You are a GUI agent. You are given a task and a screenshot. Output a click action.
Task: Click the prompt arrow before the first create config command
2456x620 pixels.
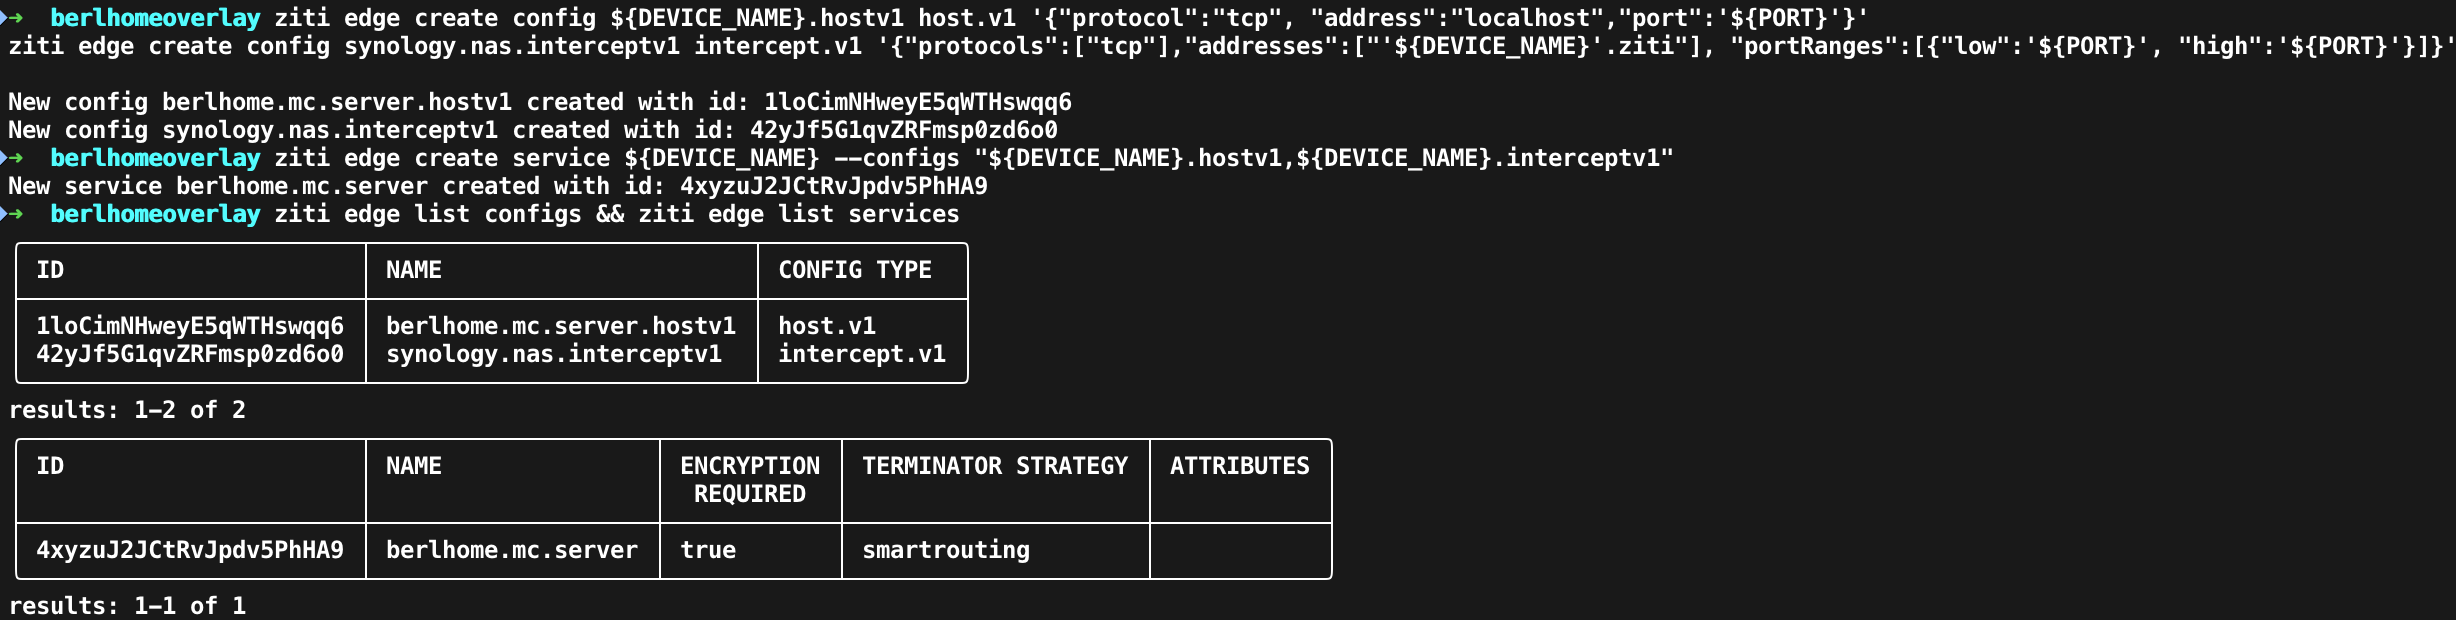click(14, 18)
